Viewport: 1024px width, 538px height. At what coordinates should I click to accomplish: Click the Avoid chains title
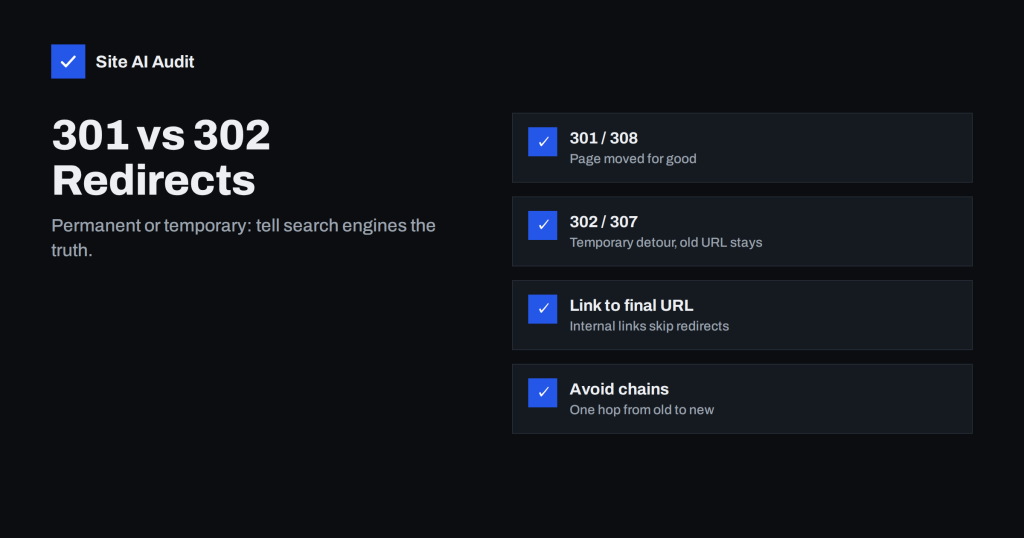[x=619, y=389]
